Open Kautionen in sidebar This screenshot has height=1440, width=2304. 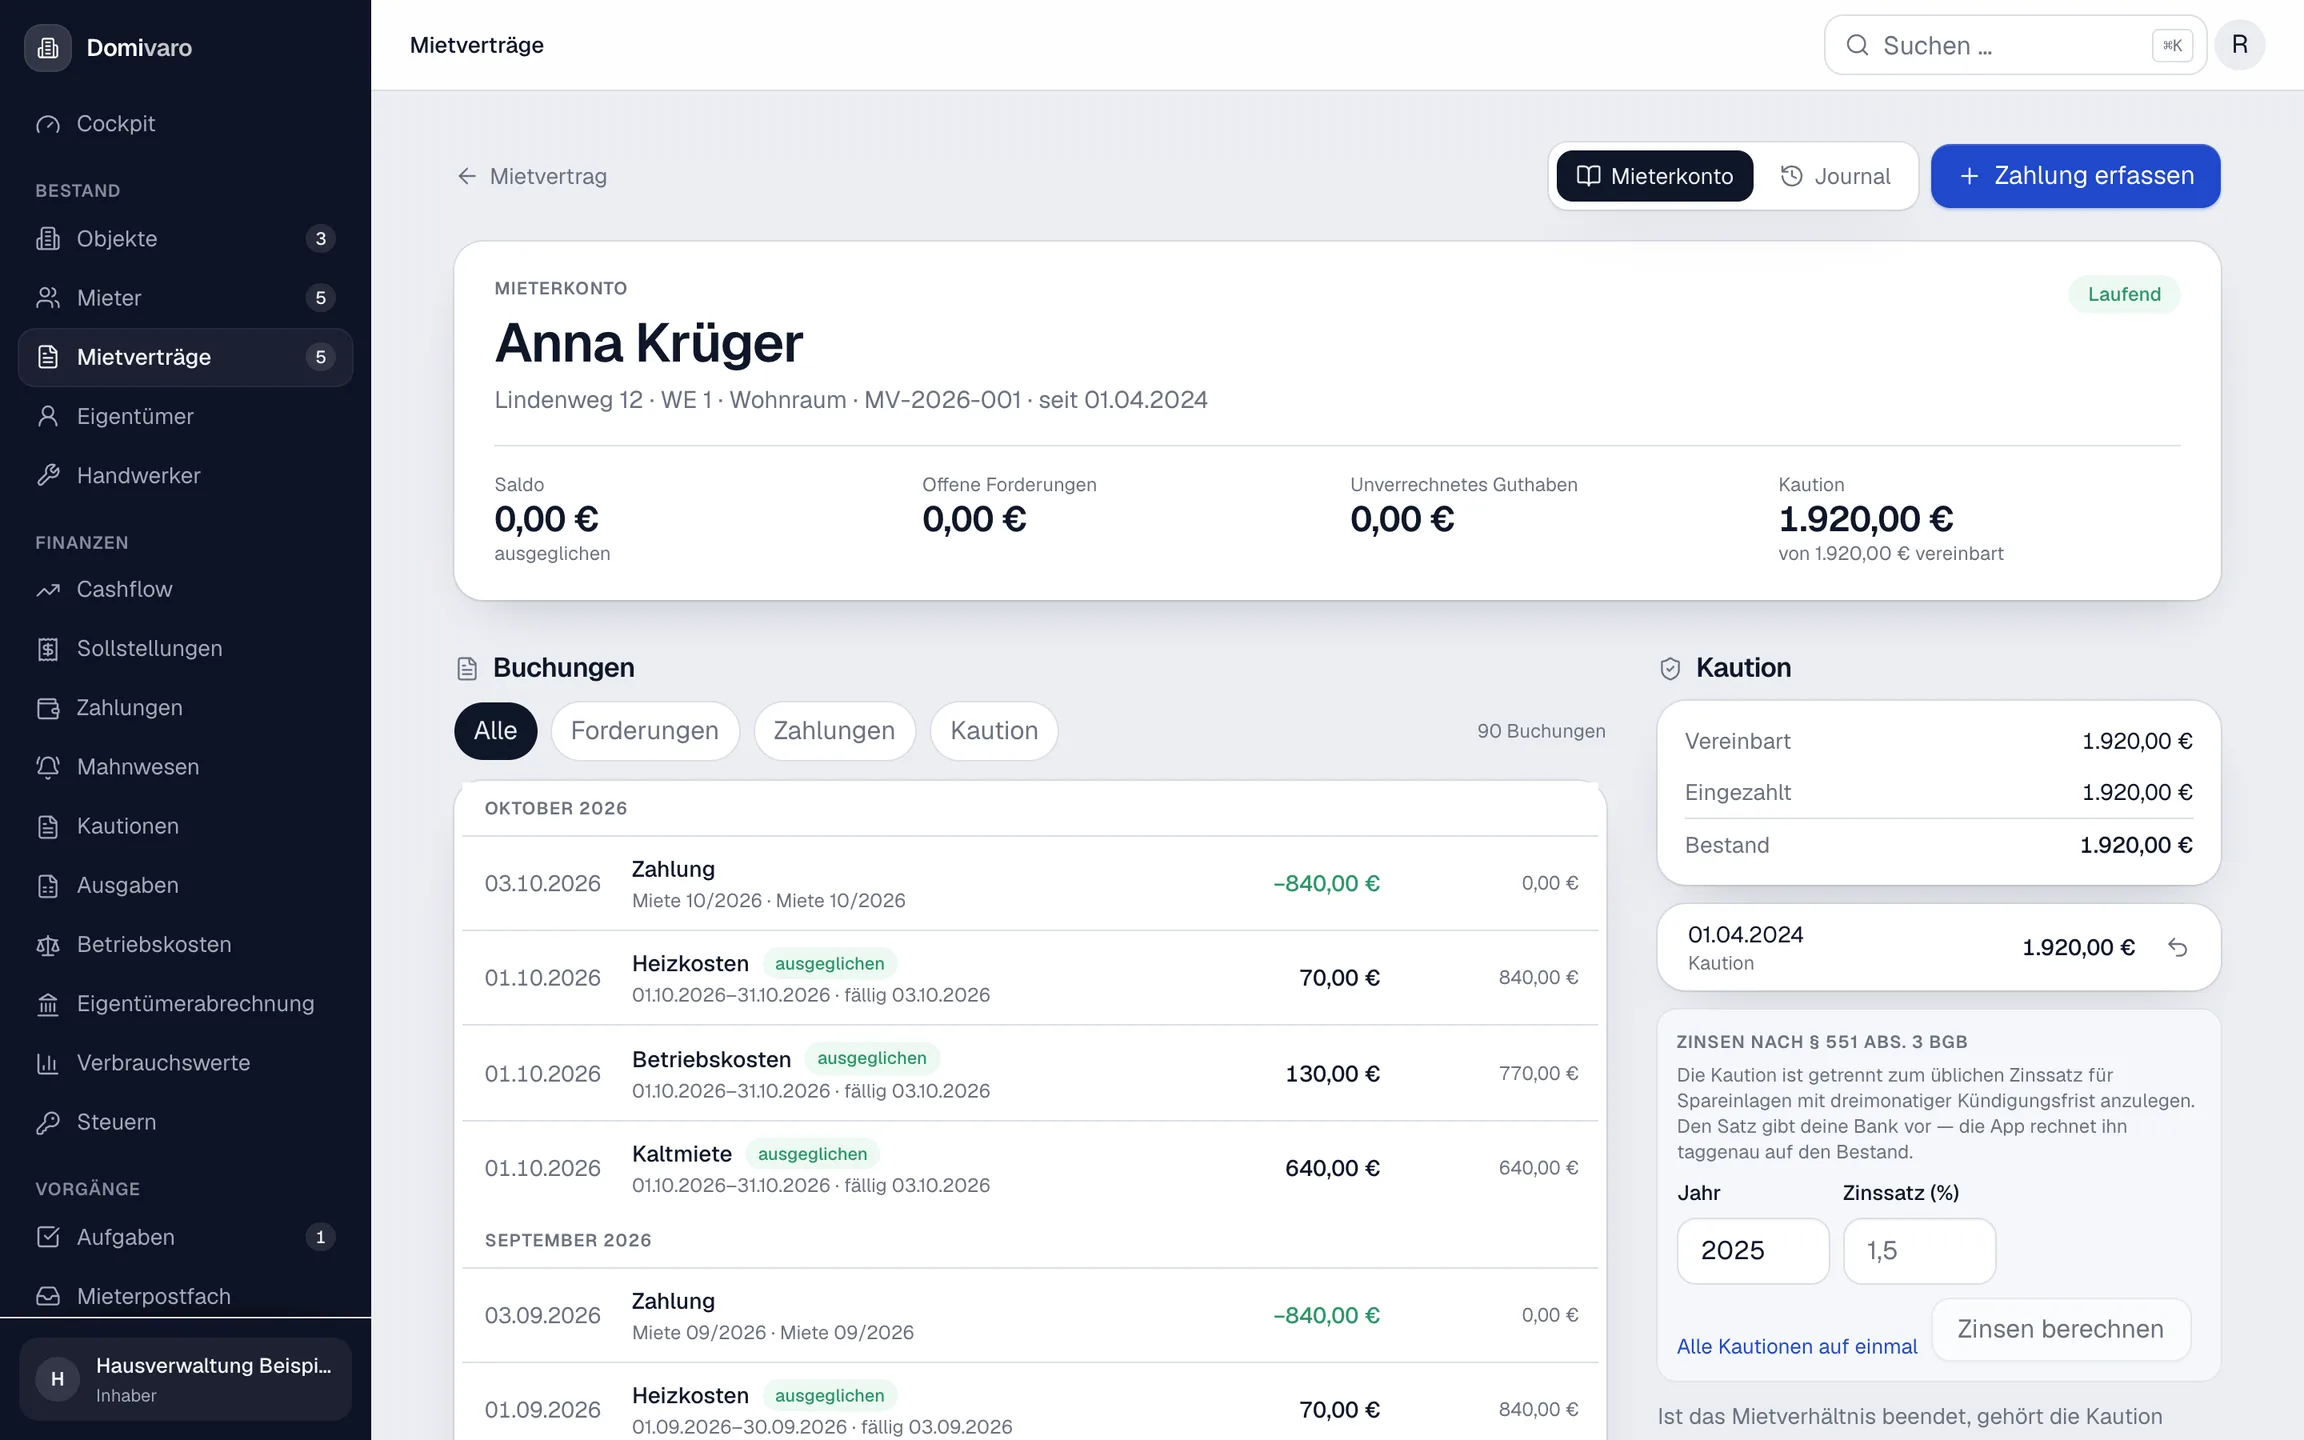click(x=185, y=826)
